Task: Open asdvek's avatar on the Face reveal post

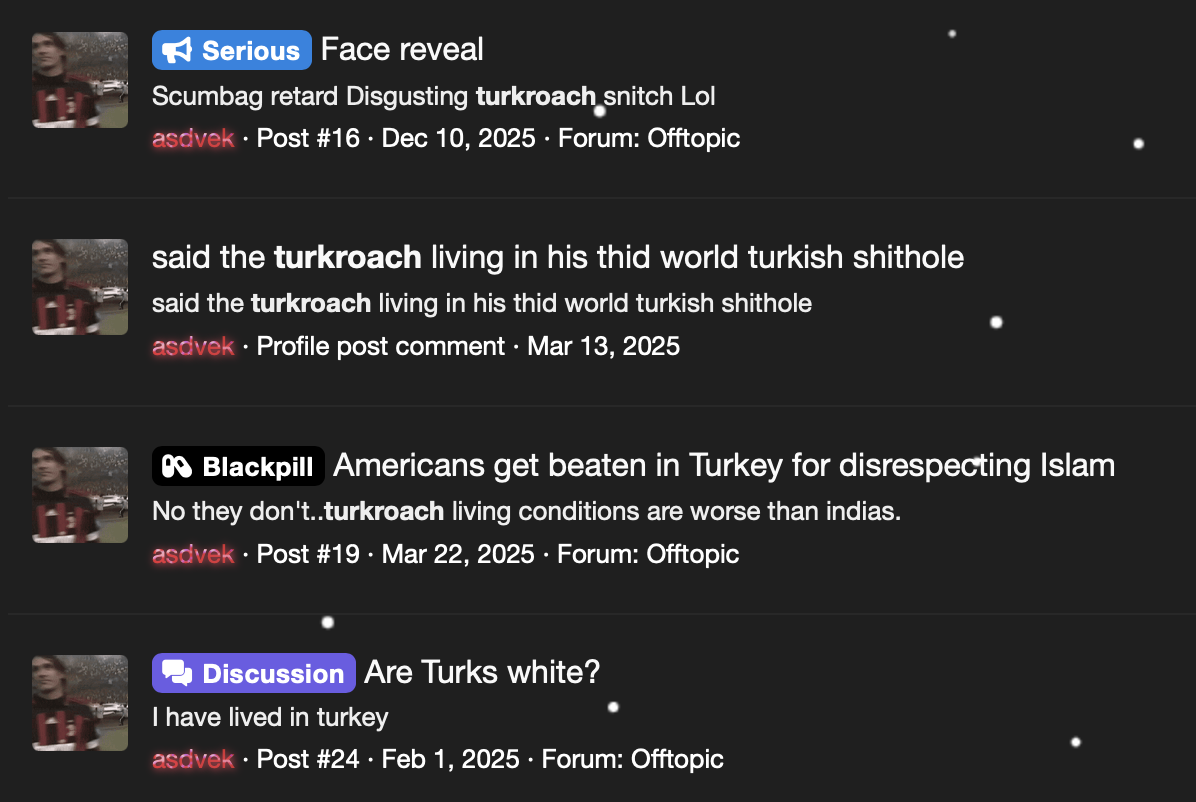Action: coord(79,80)
